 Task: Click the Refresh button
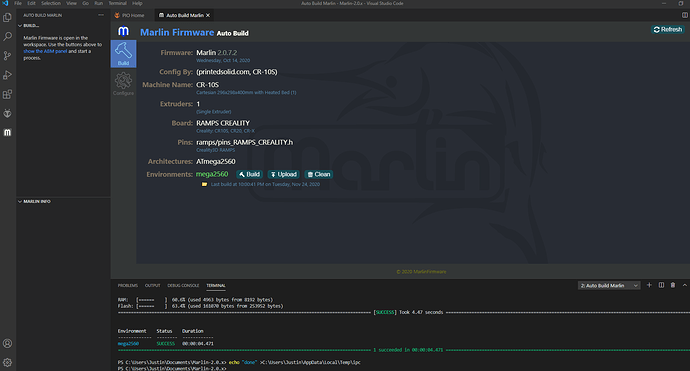pos(667,29)
